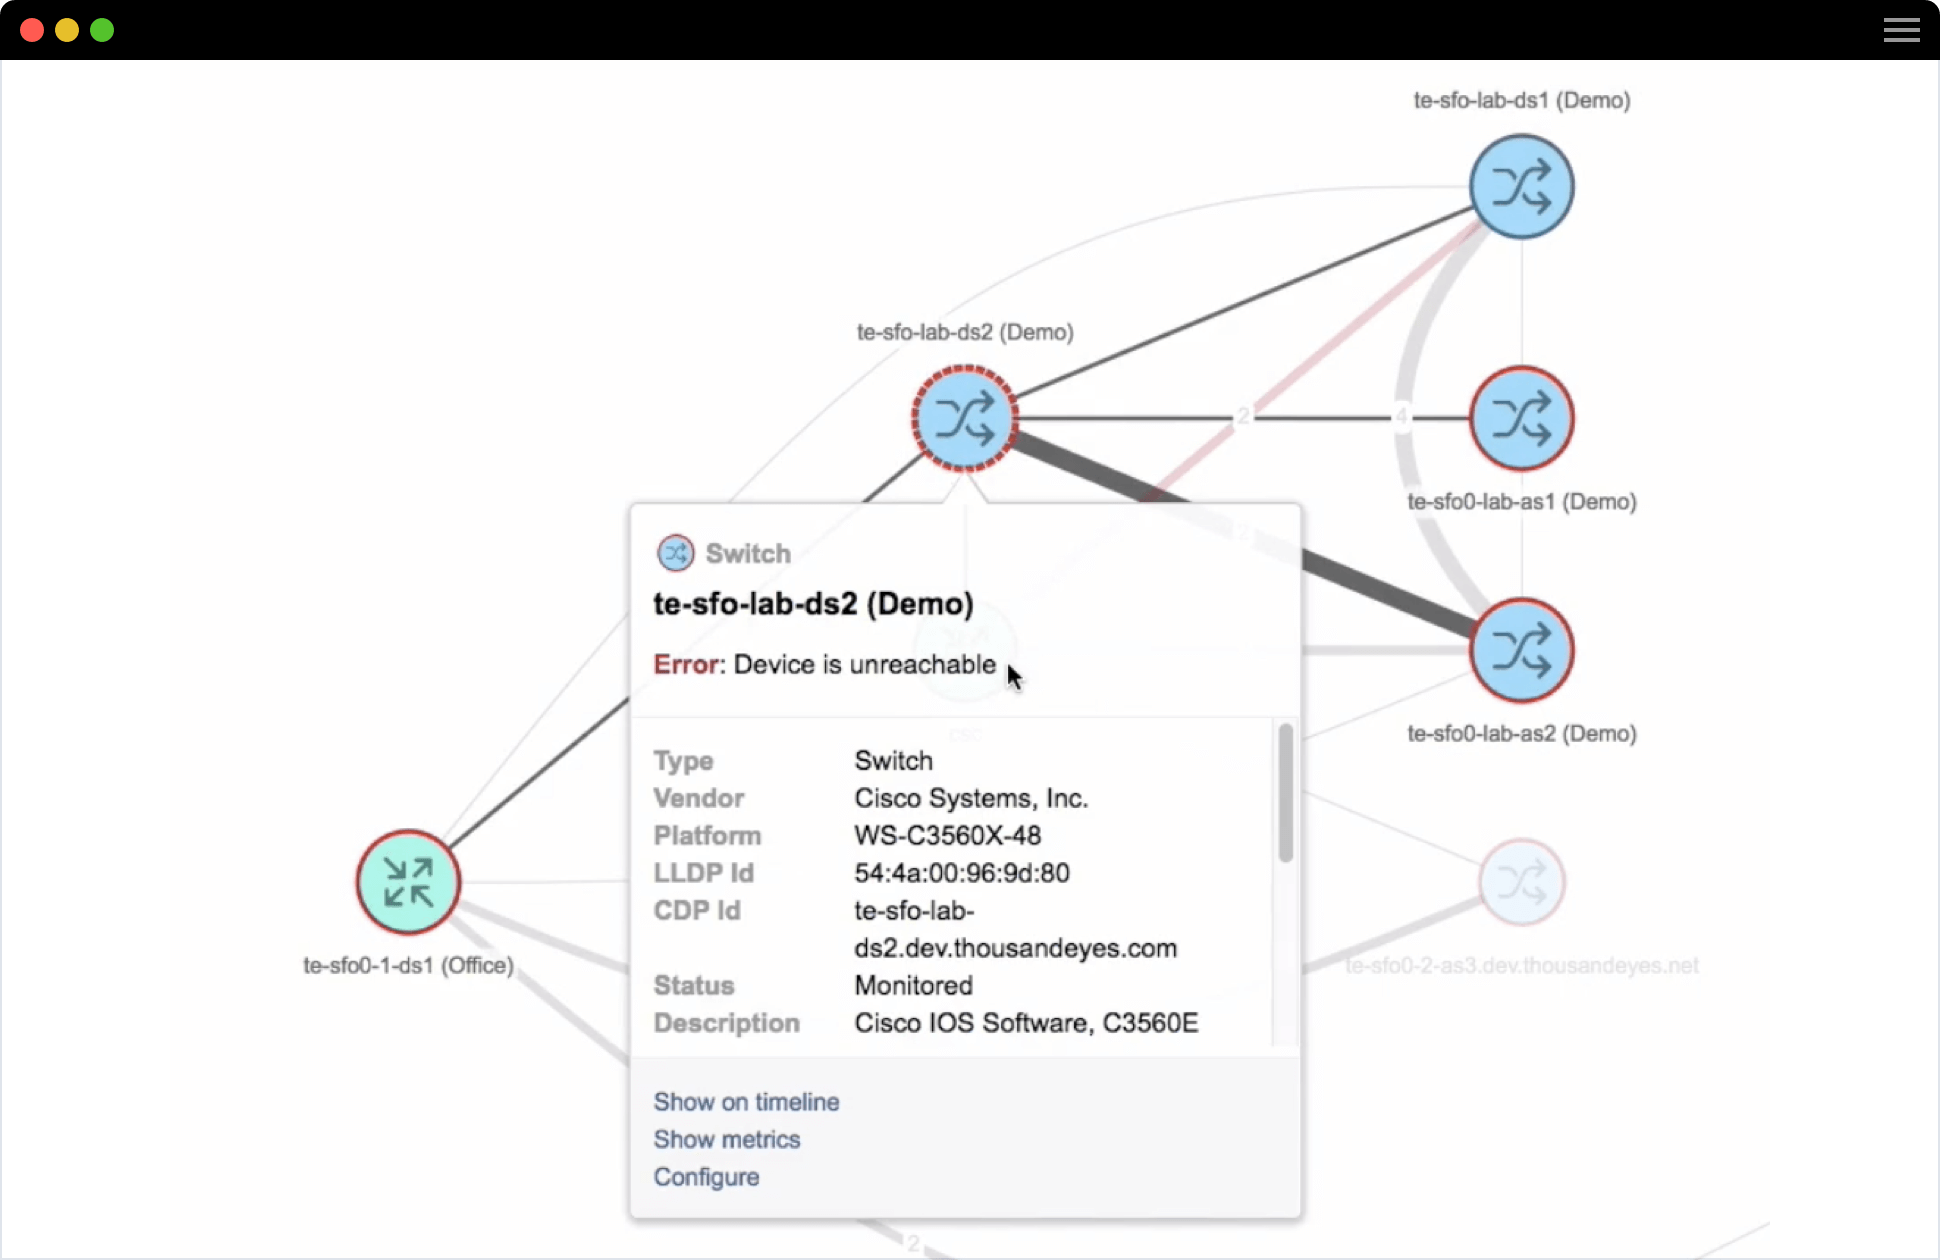Click the te-sfo0-1-ds1 (Office) label
Viewport: 1940px width, 1260px height.
click(408, 966)
